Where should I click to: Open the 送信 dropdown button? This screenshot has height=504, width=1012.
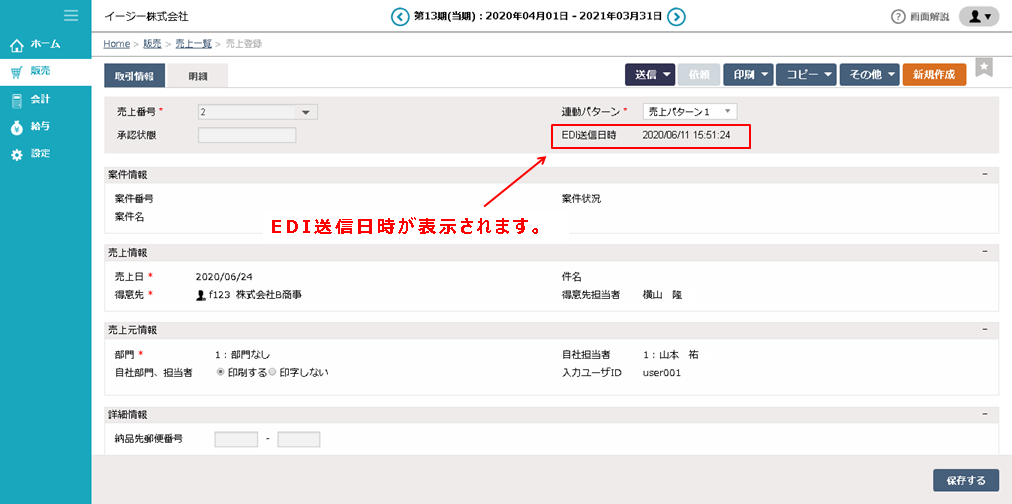click(649, 75)
